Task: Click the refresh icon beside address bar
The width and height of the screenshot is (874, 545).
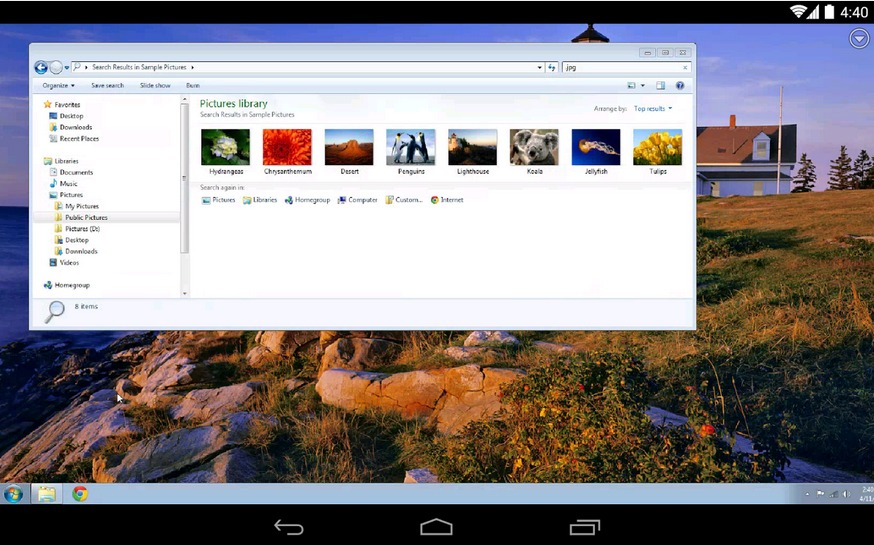Action: pos(552,67)
